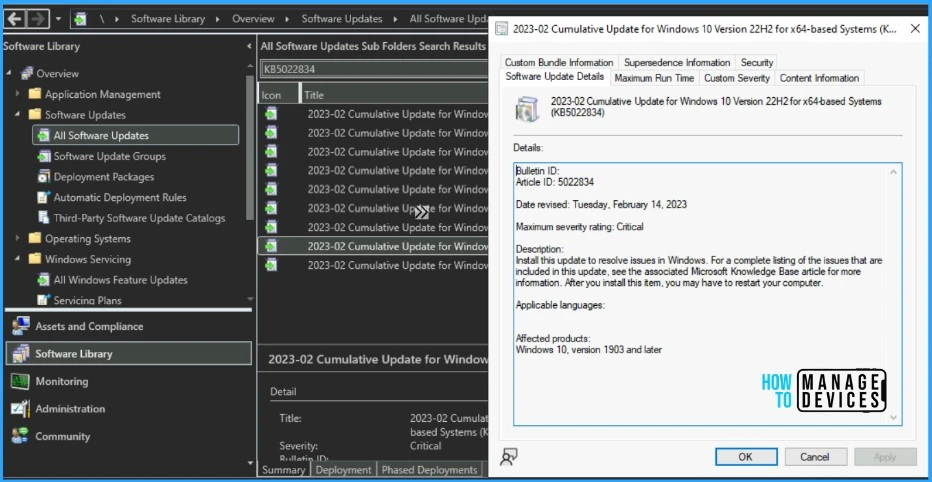Click the Cancel button in dialog

[x=815, y=457]
